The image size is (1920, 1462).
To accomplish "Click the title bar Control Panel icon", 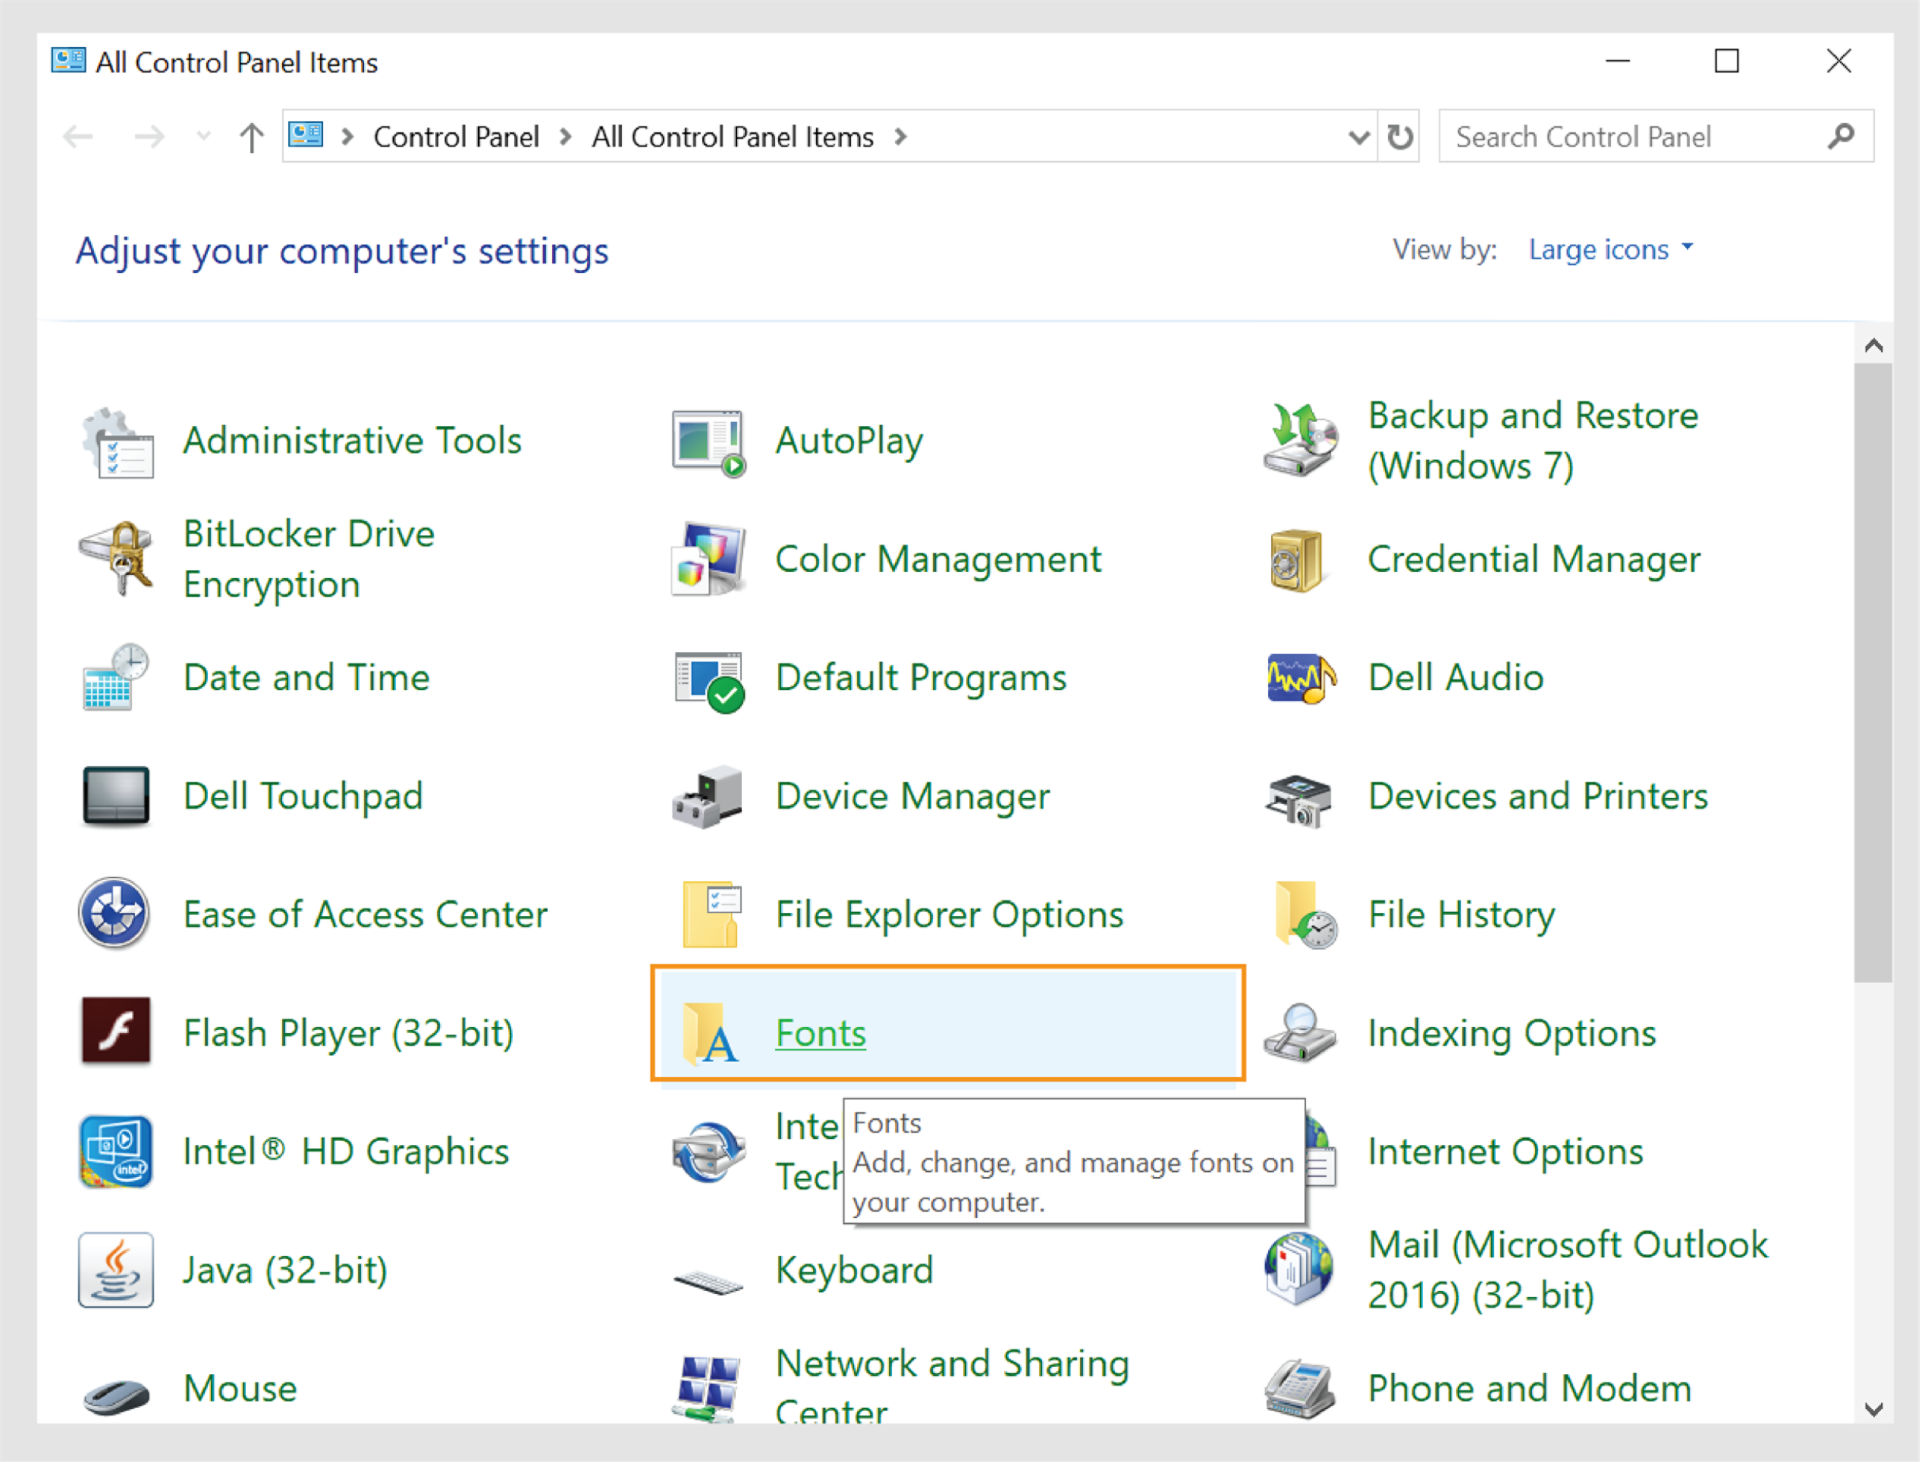I will (68, 60).
